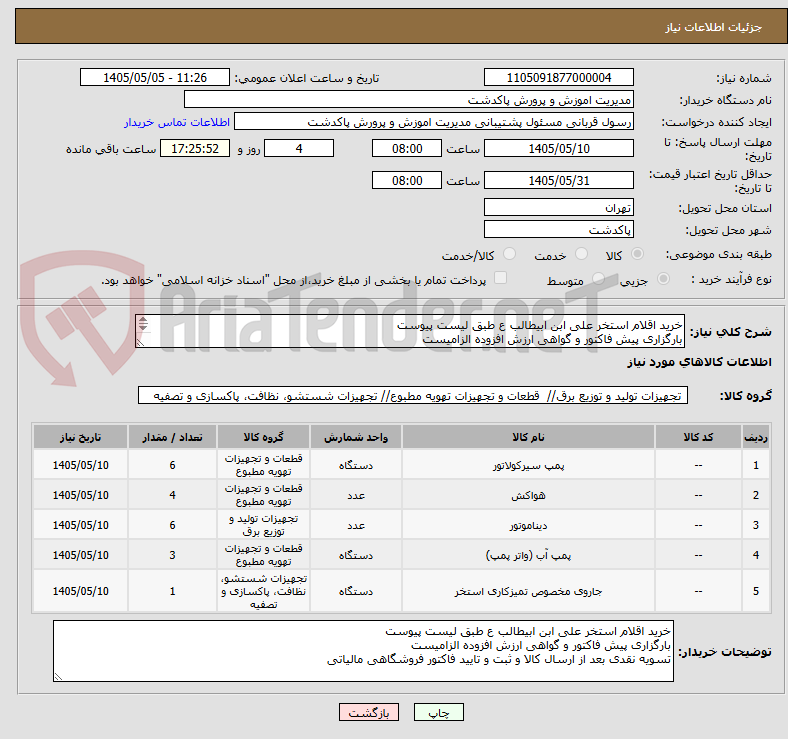Select the متوسط purchase type radio

[598, 279]
